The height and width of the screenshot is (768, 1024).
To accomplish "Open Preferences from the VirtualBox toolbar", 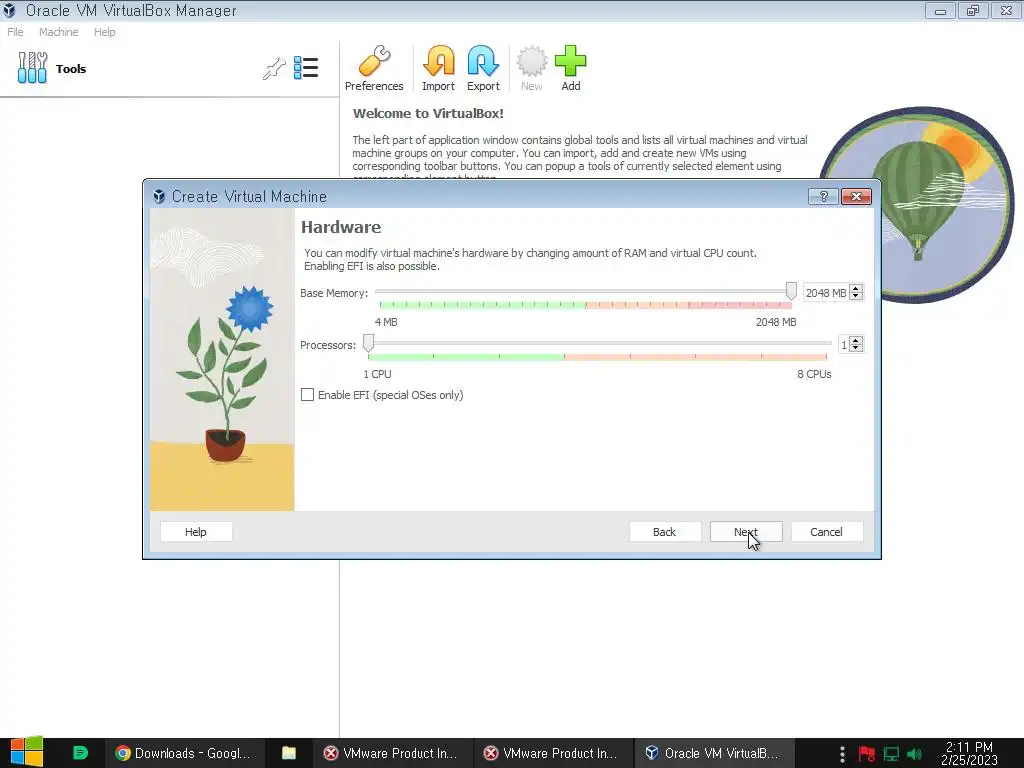I will tap(374, 69).
